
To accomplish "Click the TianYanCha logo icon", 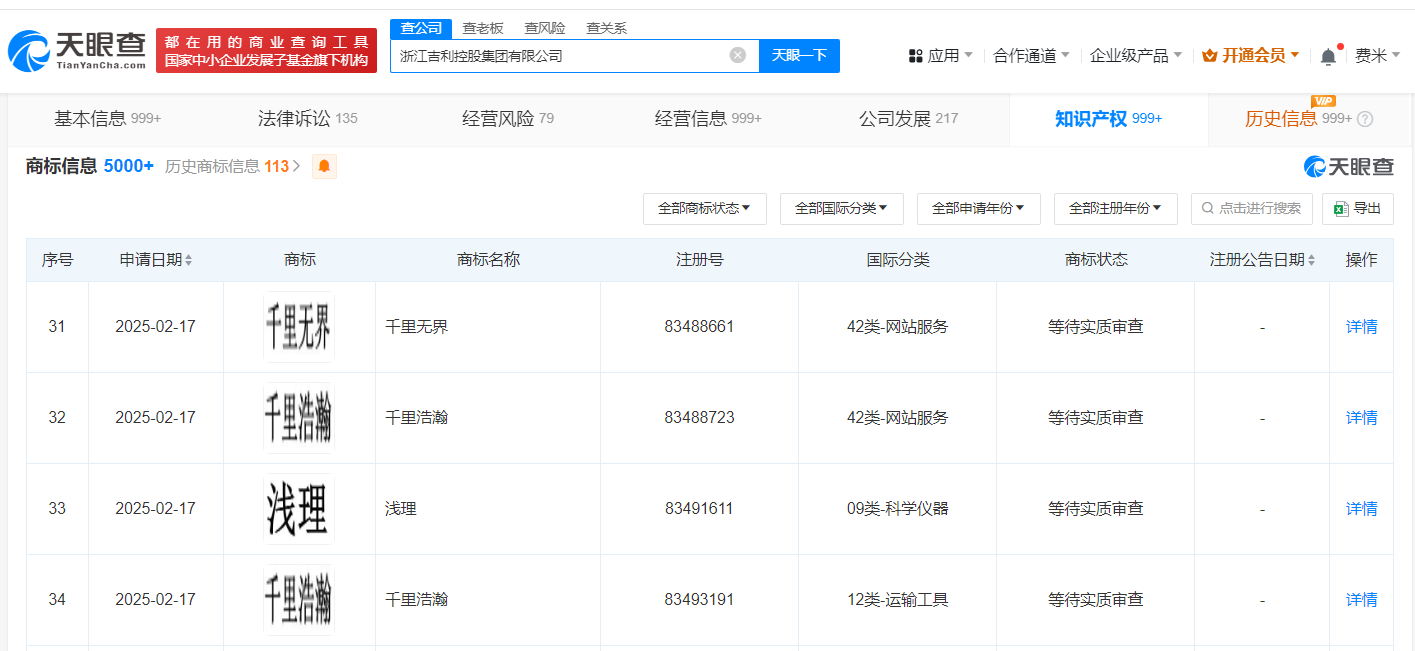I will 28,50.
